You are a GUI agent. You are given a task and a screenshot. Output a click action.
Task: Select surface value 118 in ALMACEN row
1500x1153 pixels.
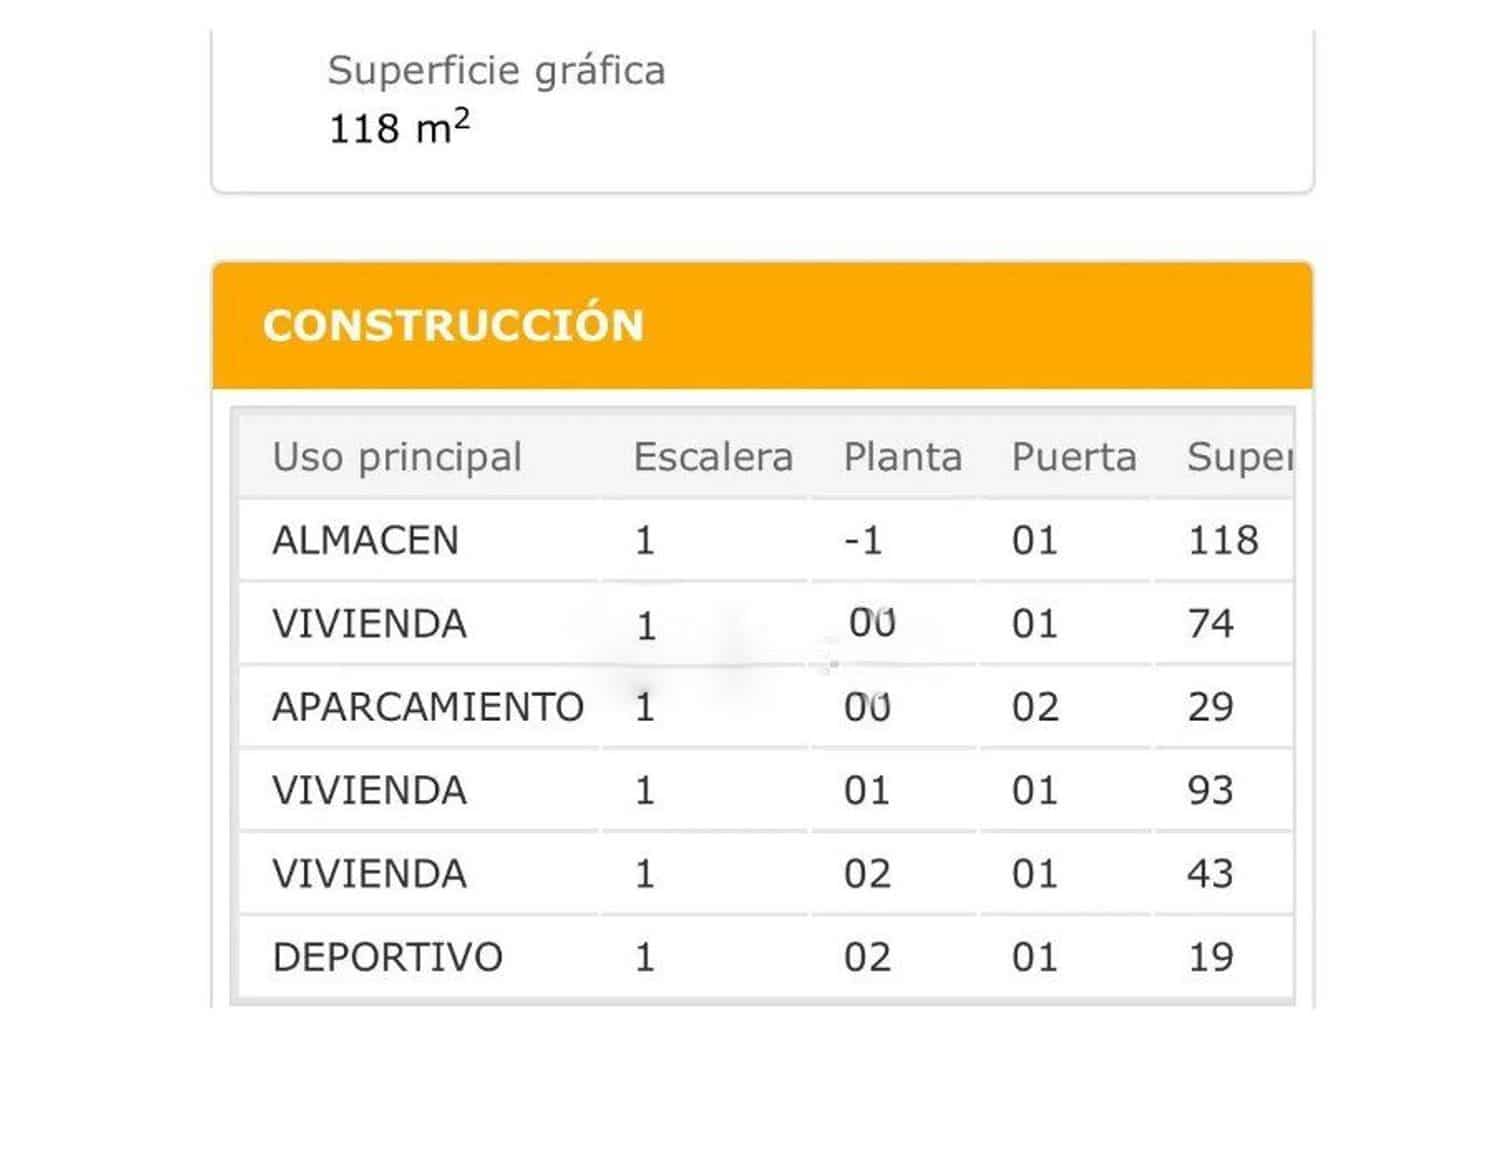[x=1222, y=541]
